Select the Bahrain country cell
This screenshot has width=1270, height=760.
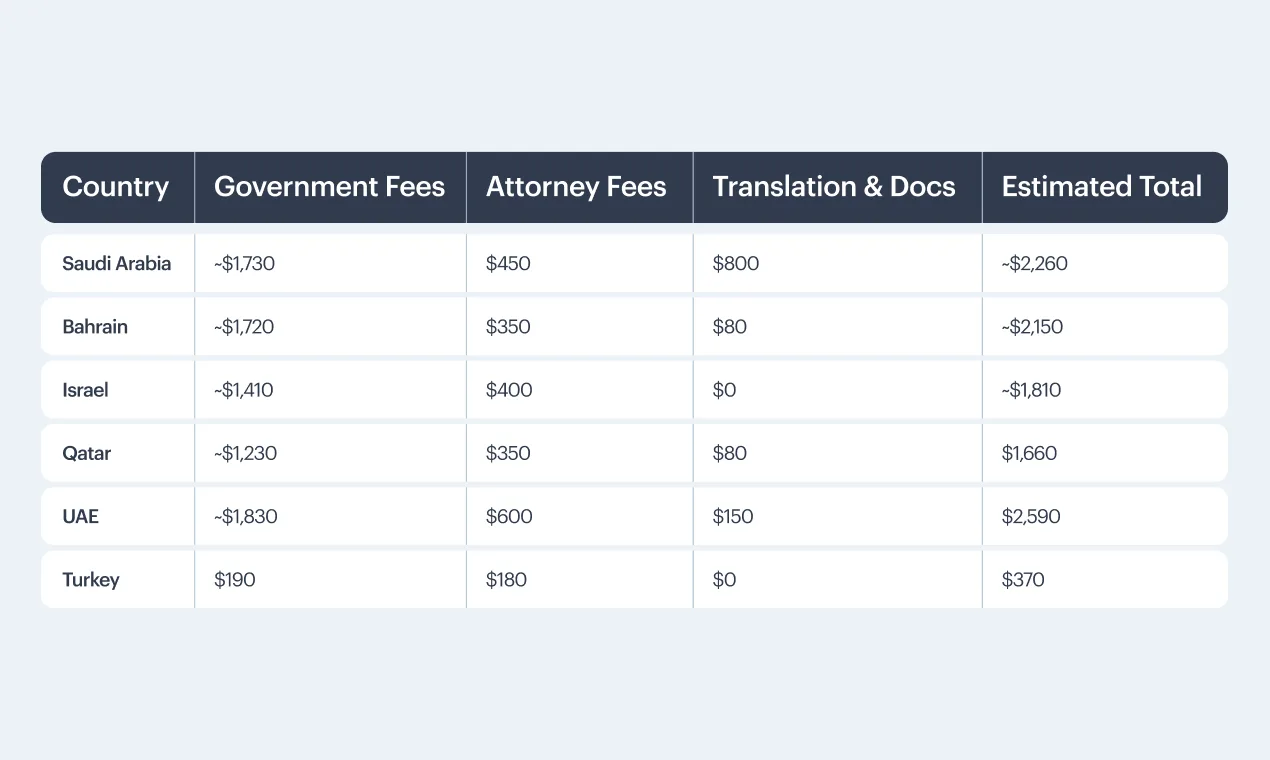coord(95,327)
